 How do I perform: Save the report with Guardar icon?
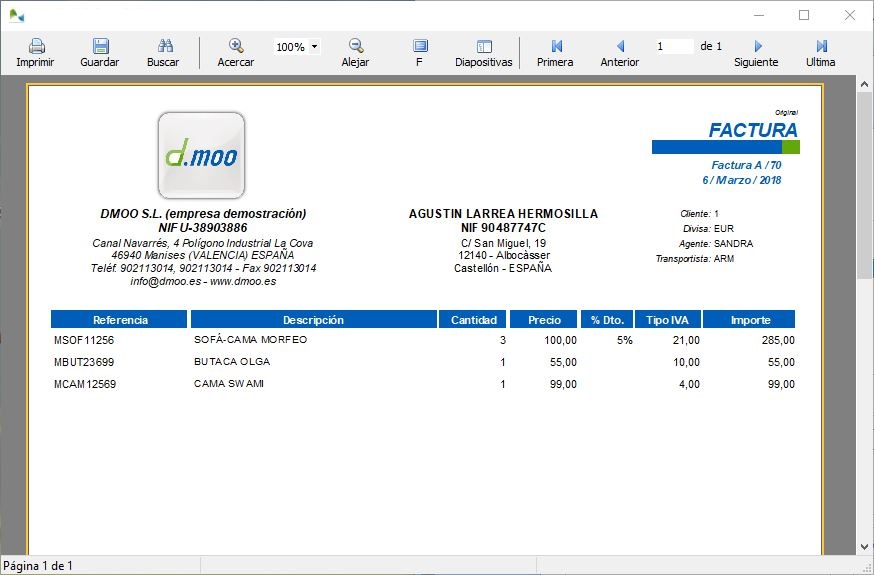(100, 47)
